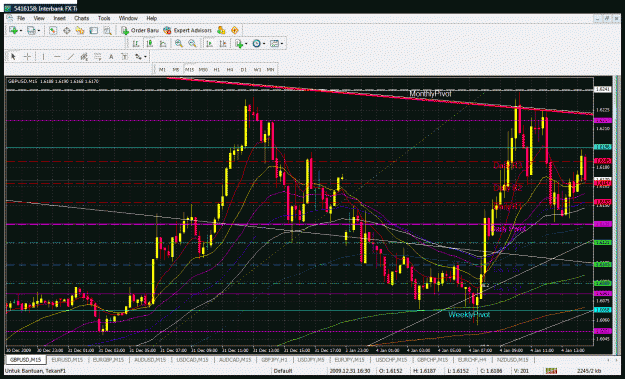
Task: Draw a vertical line tool
Action: pos(43,57)
